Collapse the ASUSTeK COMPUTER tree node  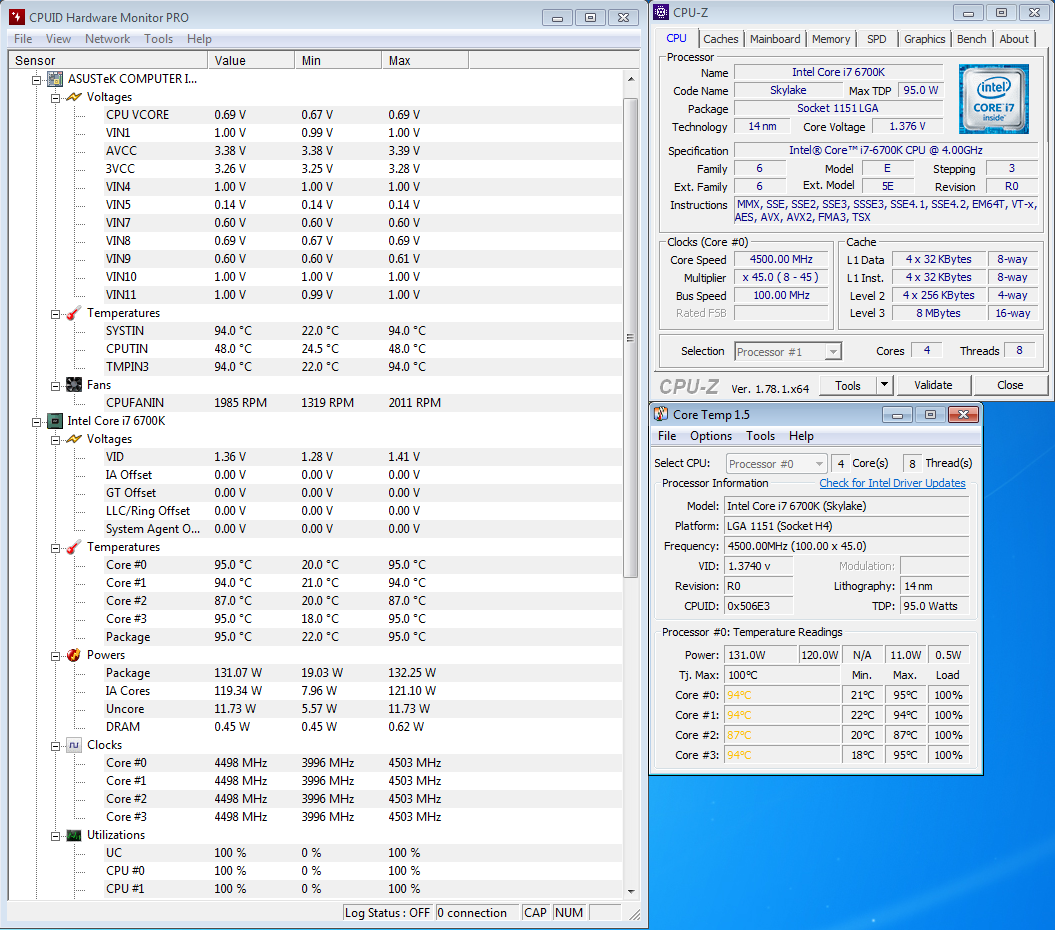tap(37, 80)
